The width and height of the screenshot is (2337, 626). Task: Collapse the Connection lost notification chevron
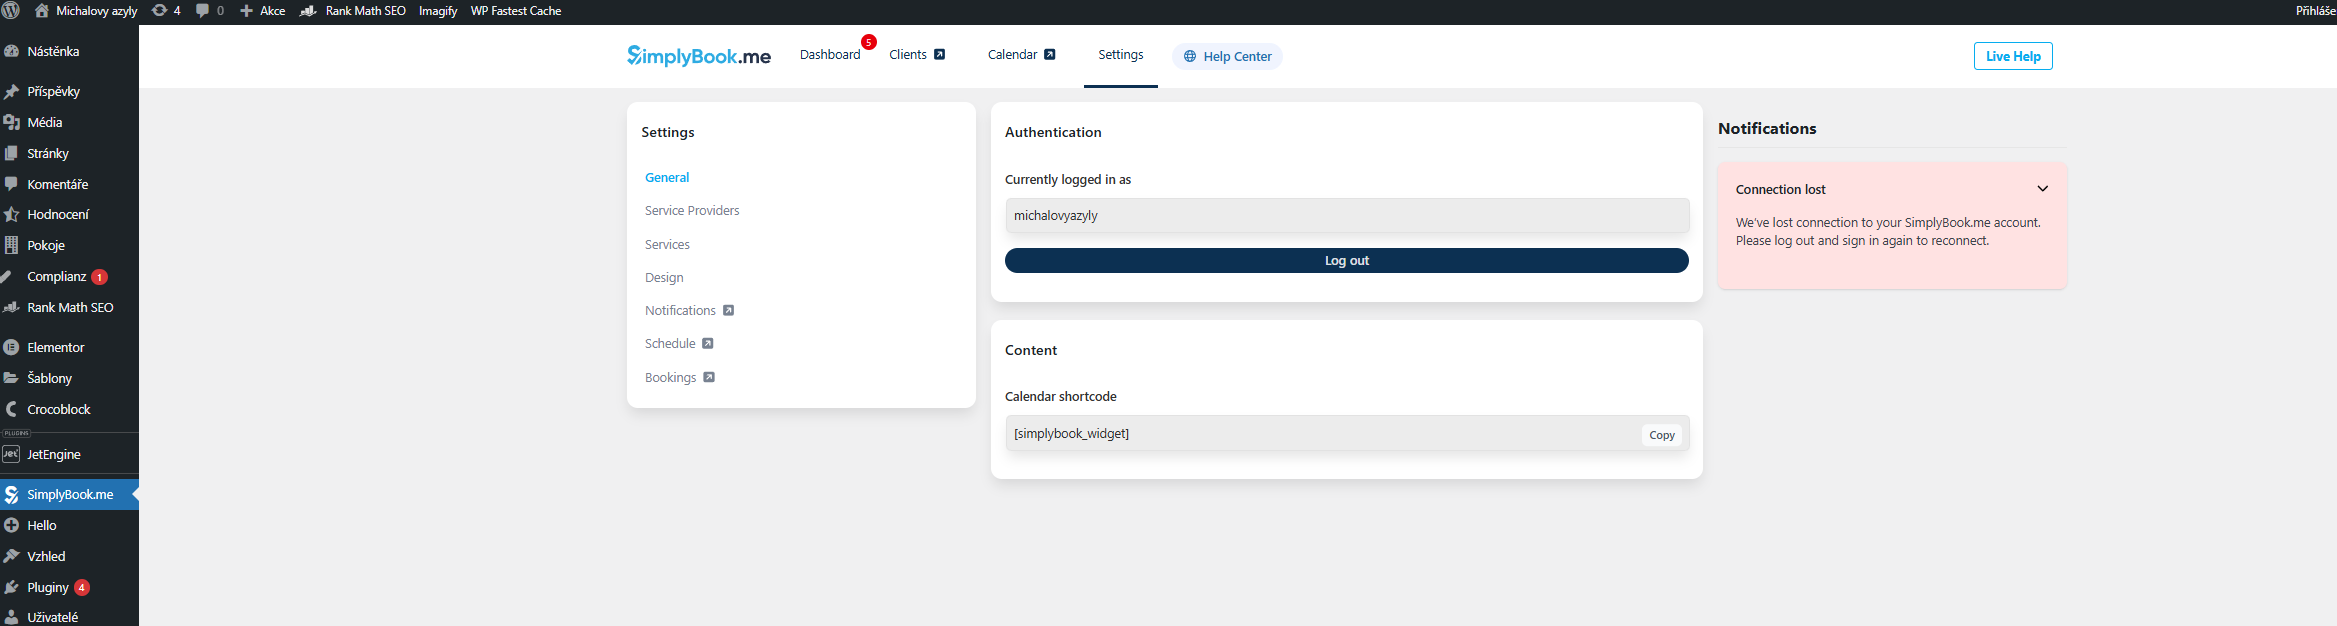[2042, 189]
